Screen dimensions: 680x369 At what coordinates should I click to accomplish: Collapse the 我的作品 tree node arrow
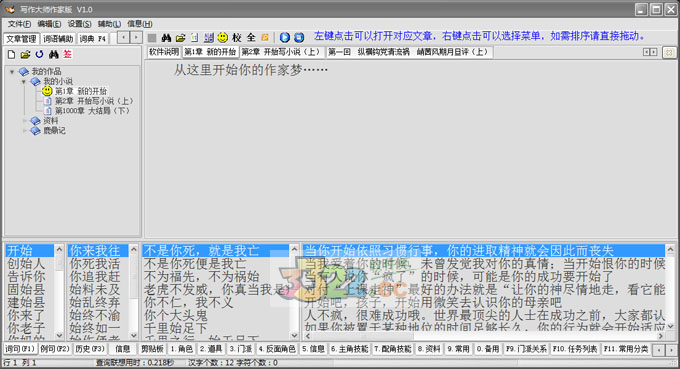[12, 72]
